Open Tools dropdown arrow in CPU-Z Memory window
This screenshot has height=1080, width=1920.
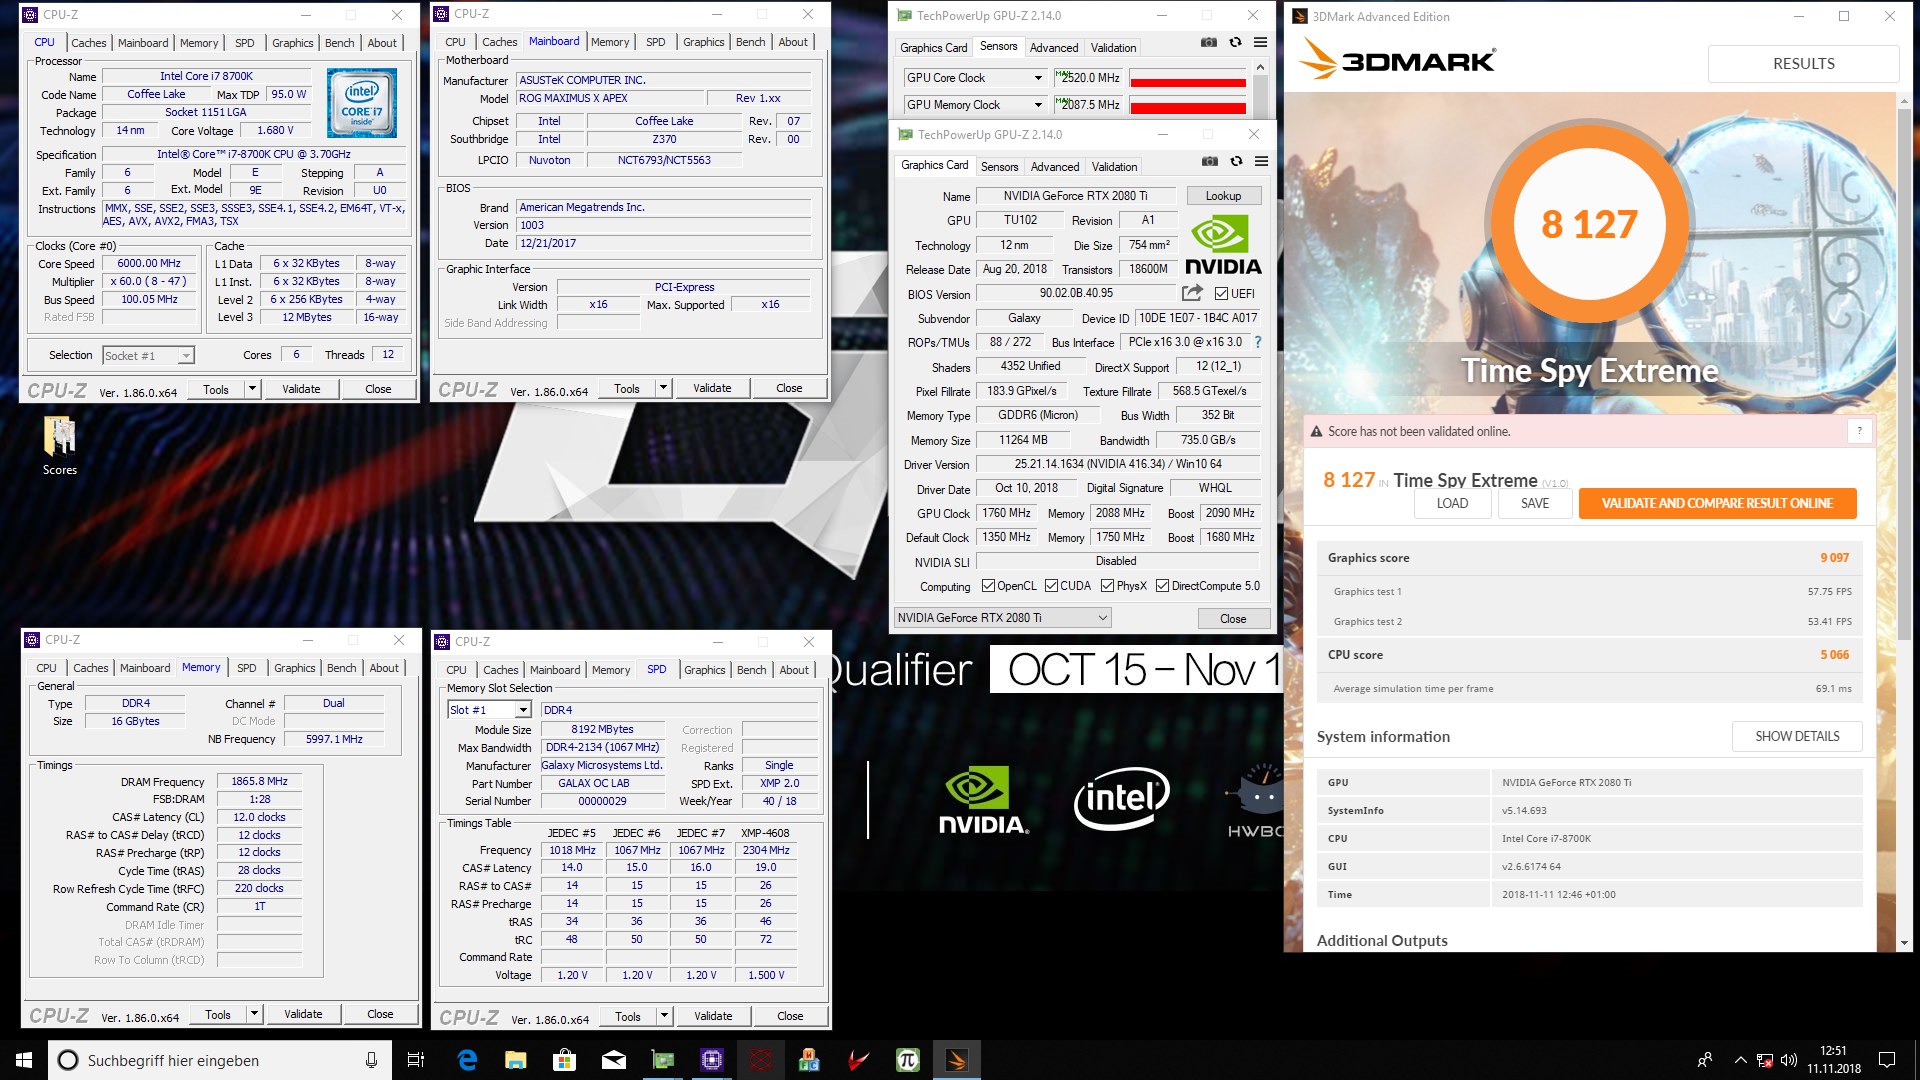tap(254, 1014)
